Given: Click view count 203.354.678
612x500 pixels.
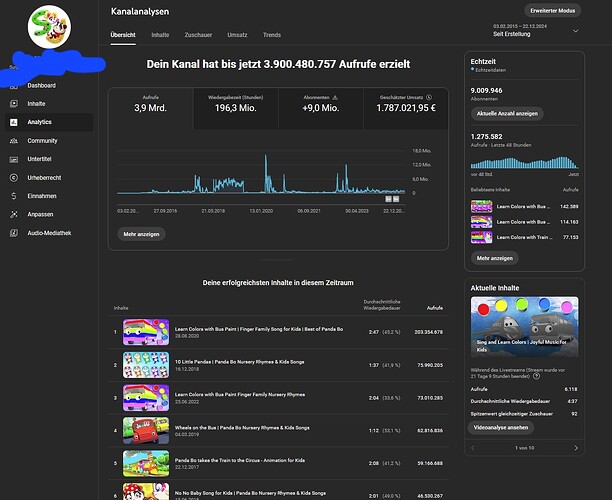Looking at the screenshot, I should 429,332.
